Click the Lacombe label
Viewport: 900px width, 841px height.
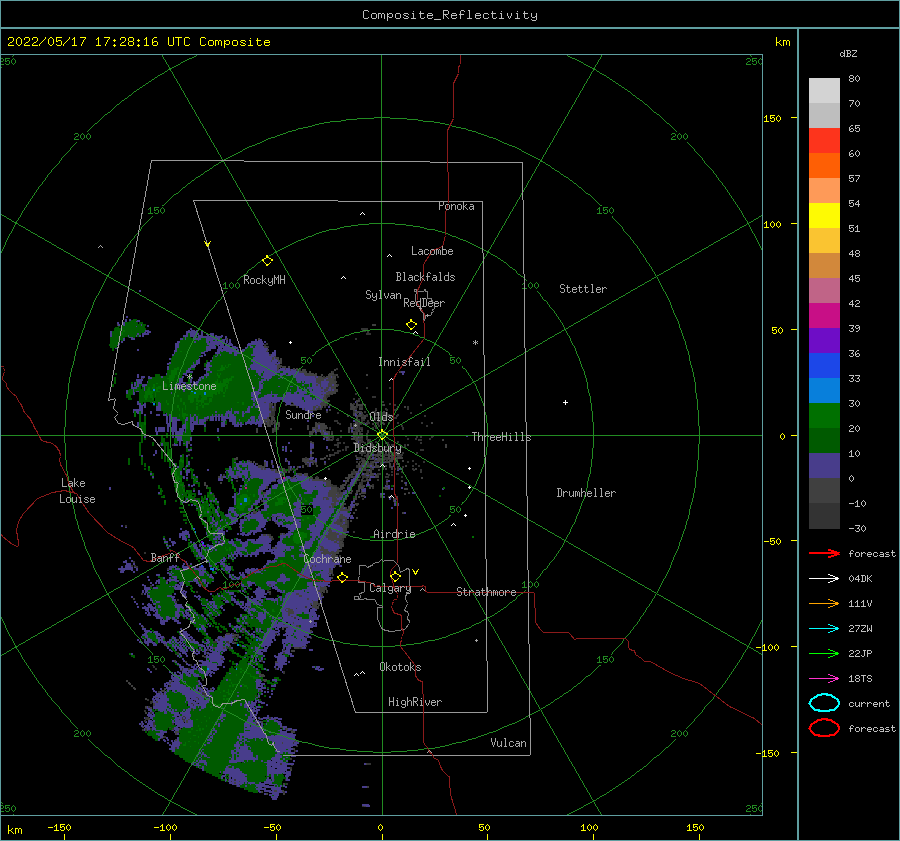click(x=432, y=251)
